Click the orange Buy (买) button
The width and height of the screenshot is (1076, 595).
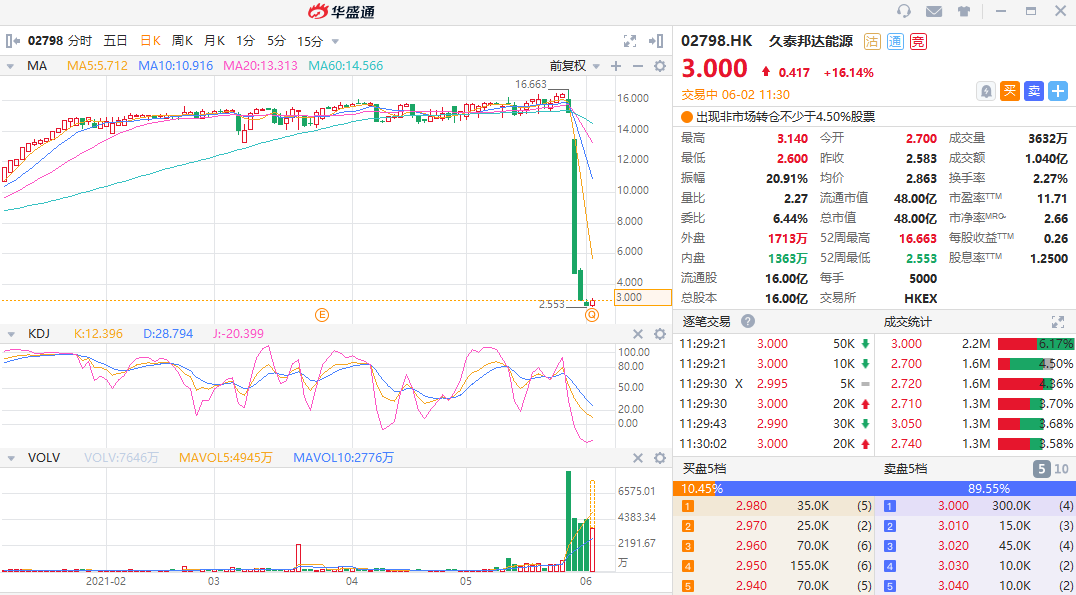click(x=1010, y=91)
